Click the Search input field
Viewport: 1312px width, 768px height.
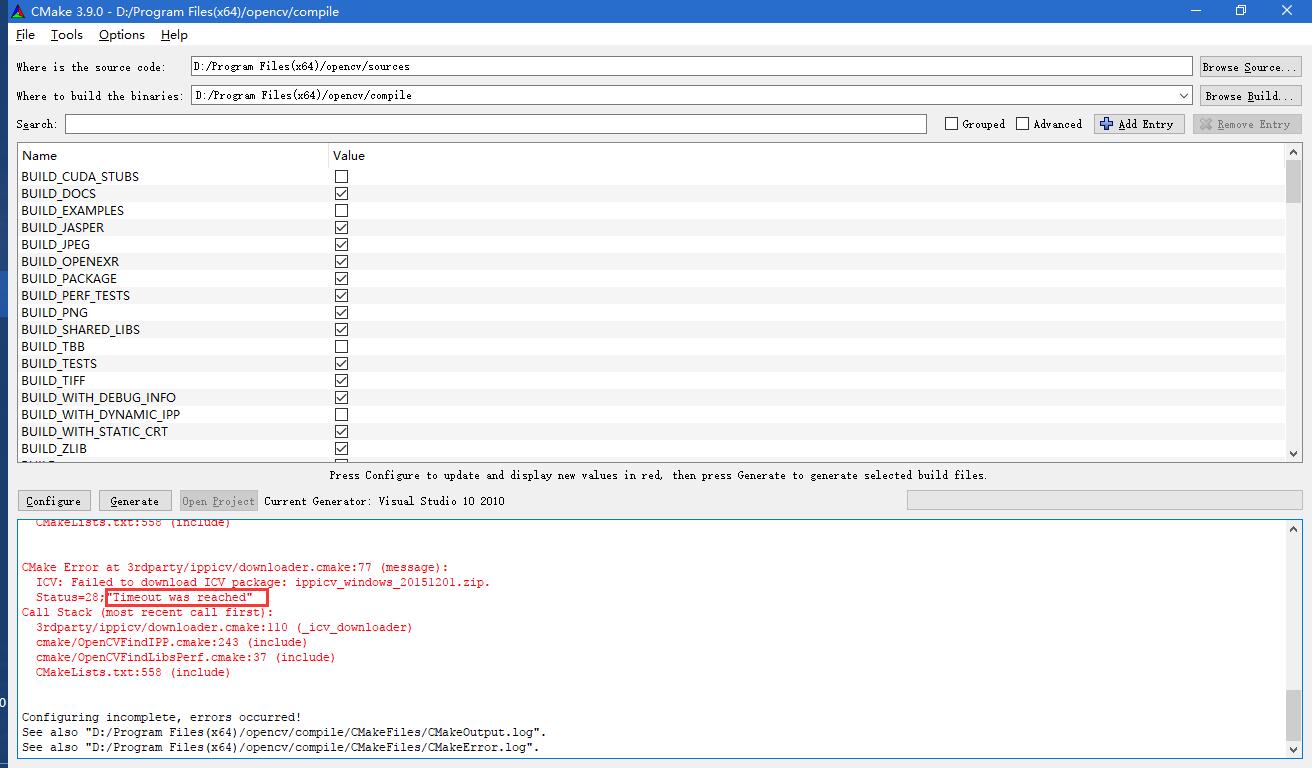point(496,124)
